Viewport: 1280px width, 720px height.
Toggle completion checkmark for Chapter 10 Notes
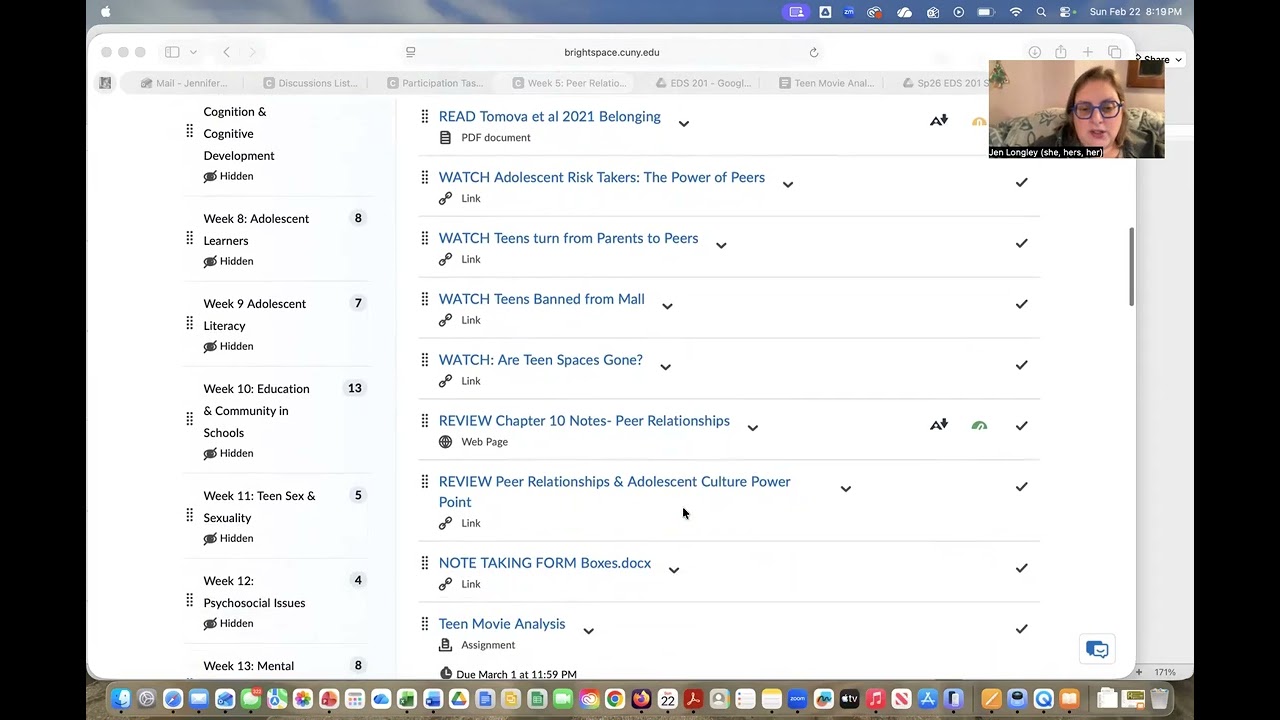point(1021,426)
